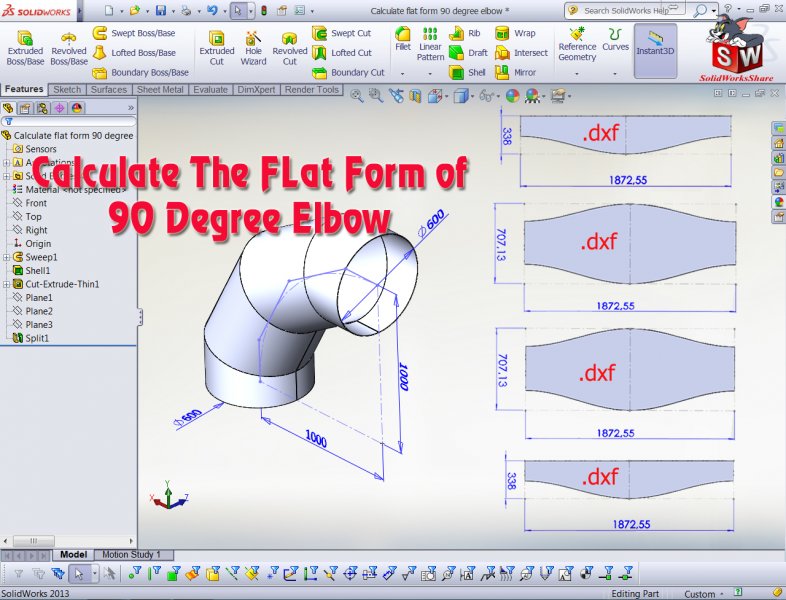Select the Revolved Boss/Base tool
The width and height of the screenshot is (786, 600).
69,48
